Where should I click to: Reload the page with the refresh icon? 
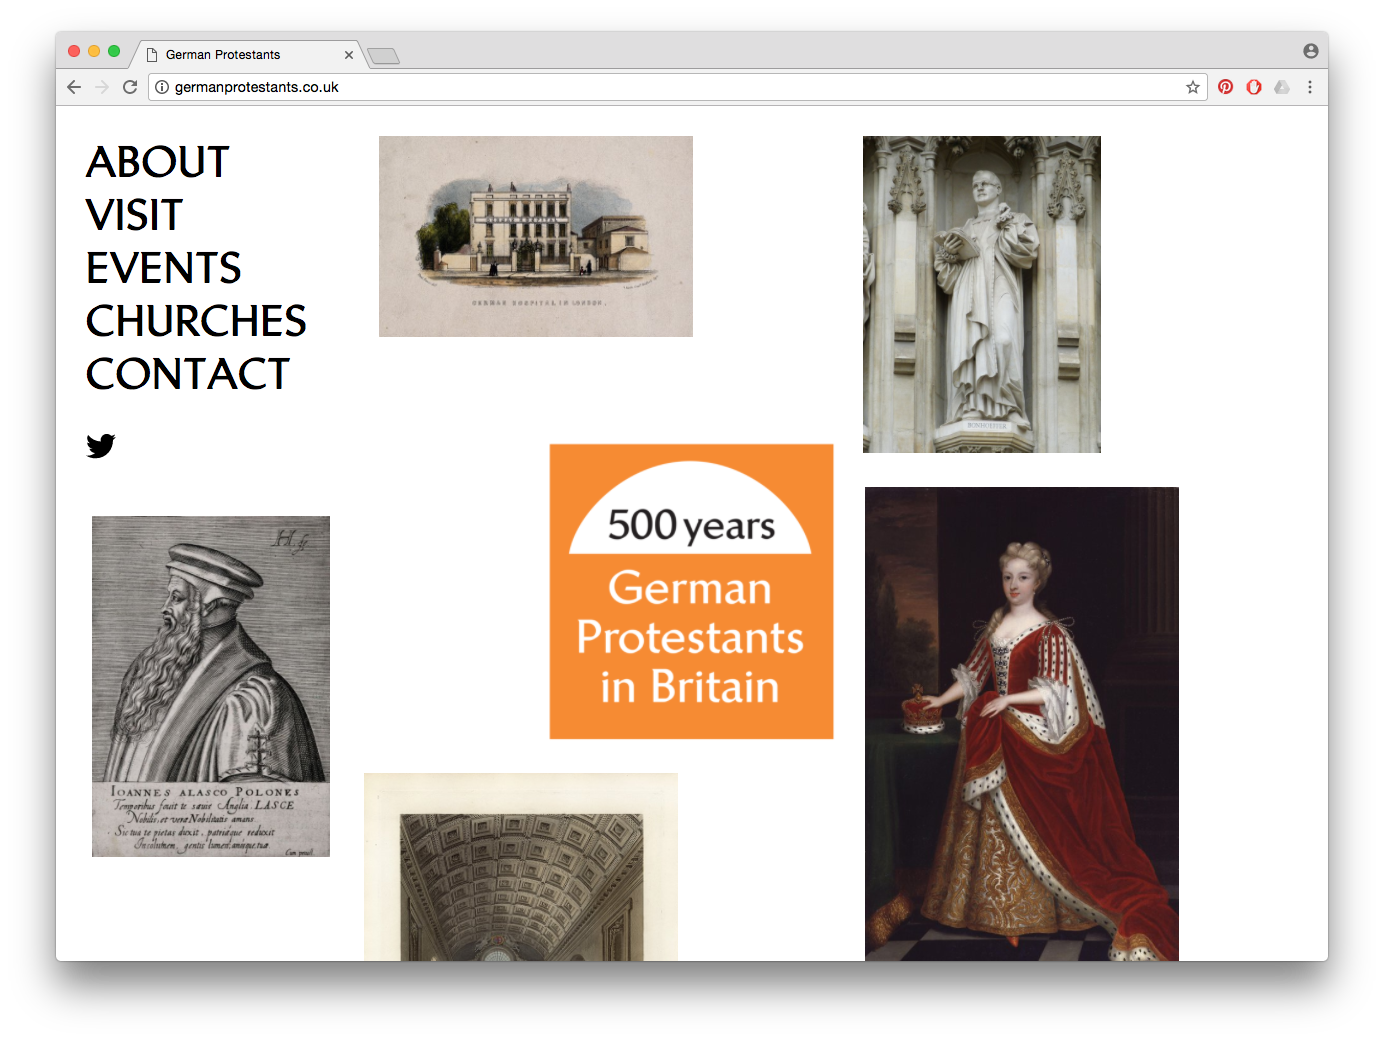(130, 87)
